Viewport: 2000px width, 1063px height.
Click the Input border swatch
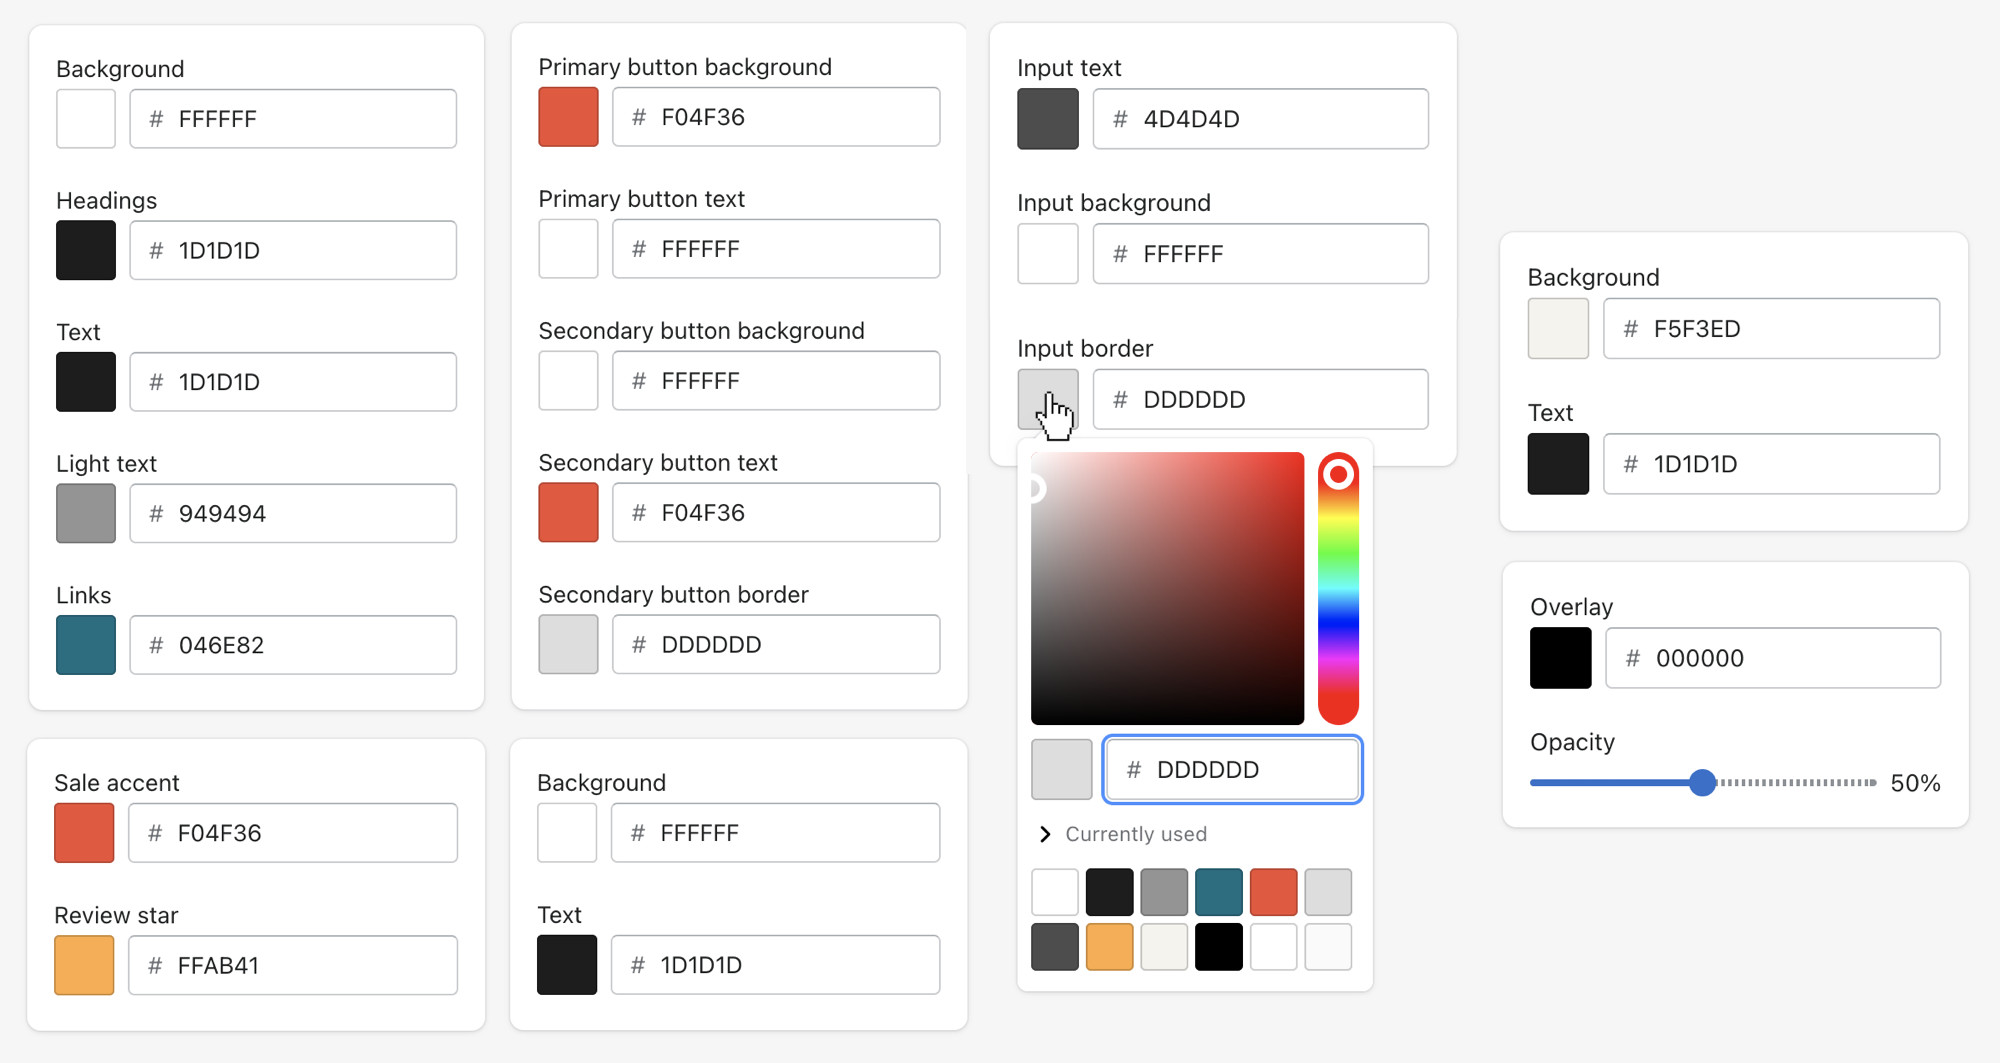[1048, 399]
